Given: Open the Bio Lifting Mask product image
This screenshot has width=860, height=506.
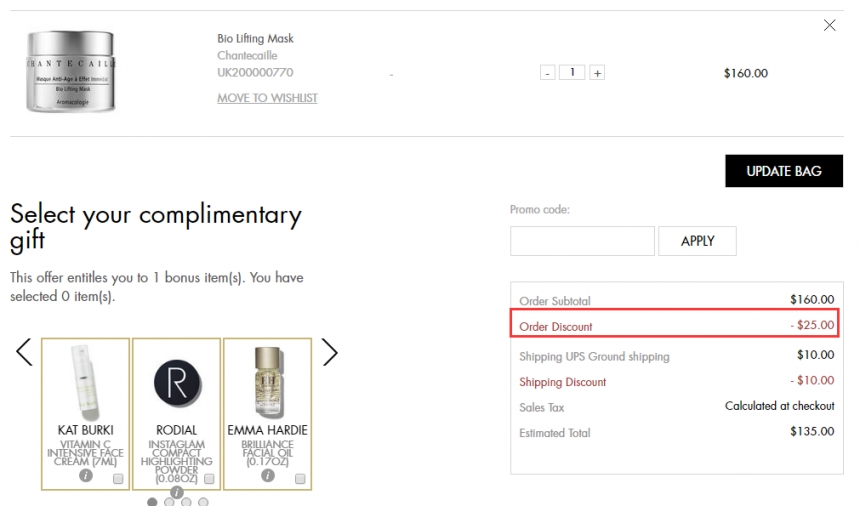Looking at the screenshot, I should pyautogui.click(x=70, y=72).
